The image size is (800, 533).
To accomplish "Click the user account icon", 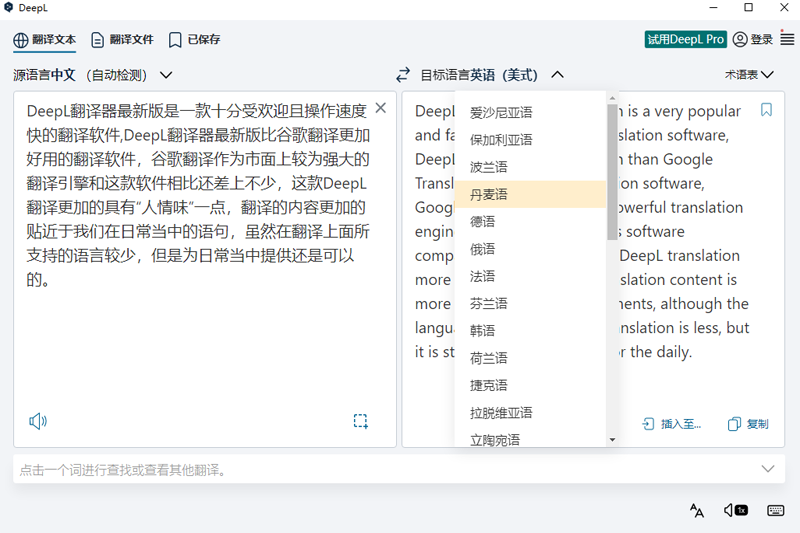I will tap(740, 39).
